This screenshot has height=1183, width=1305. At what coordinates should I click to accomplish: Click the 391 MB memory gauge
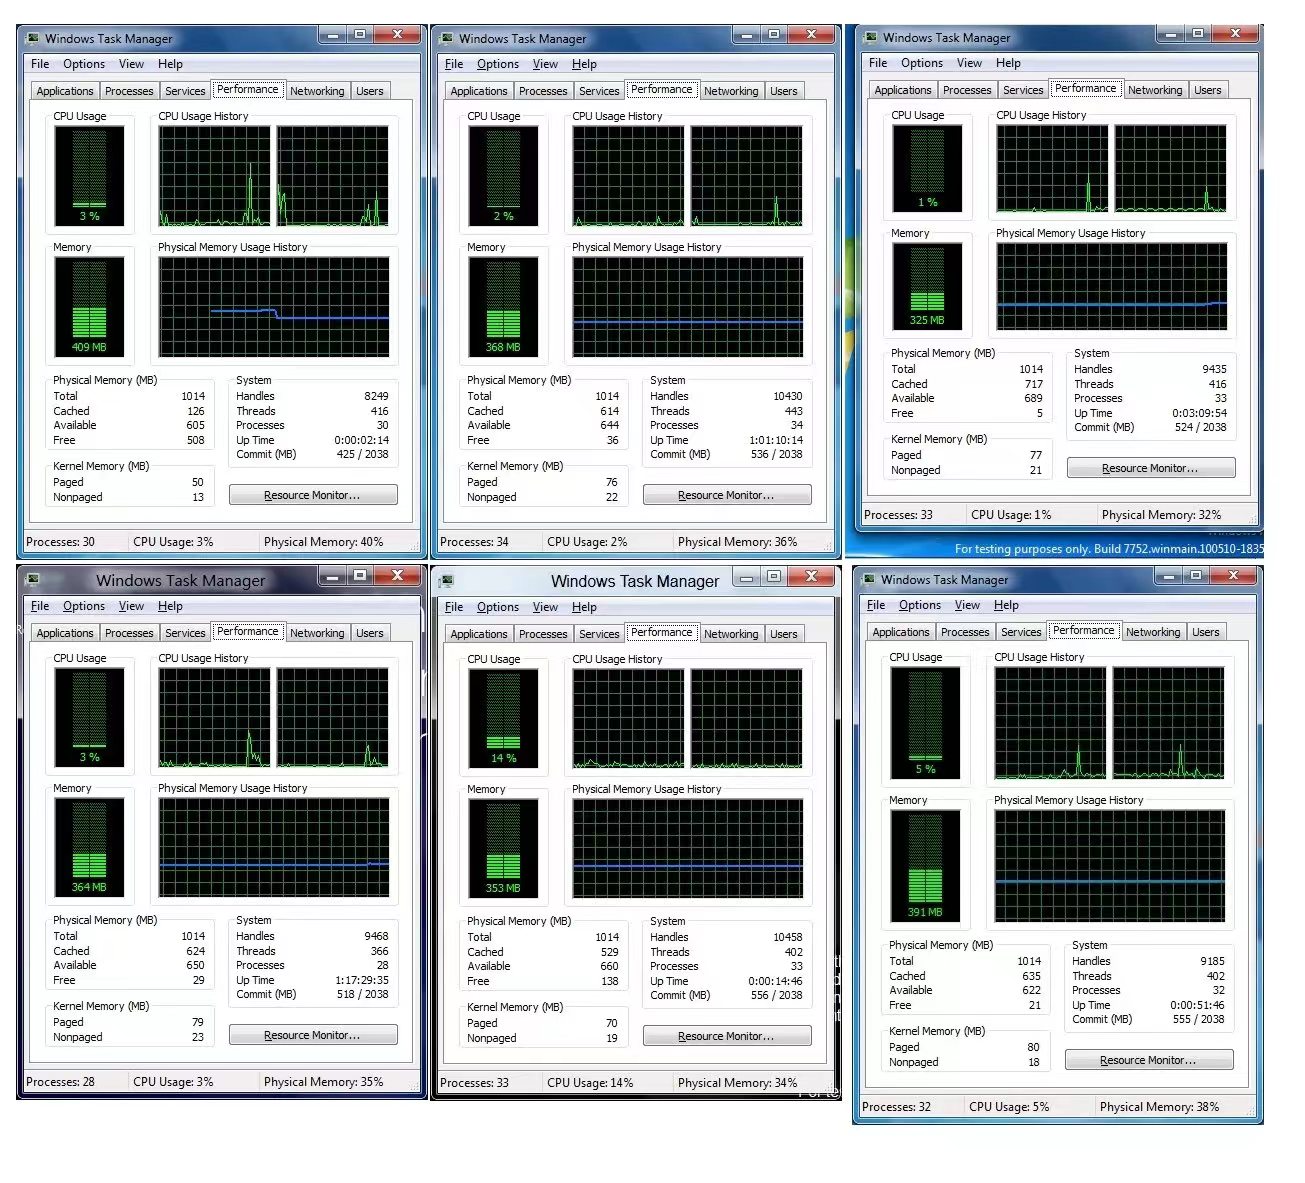tap(925, 865)
